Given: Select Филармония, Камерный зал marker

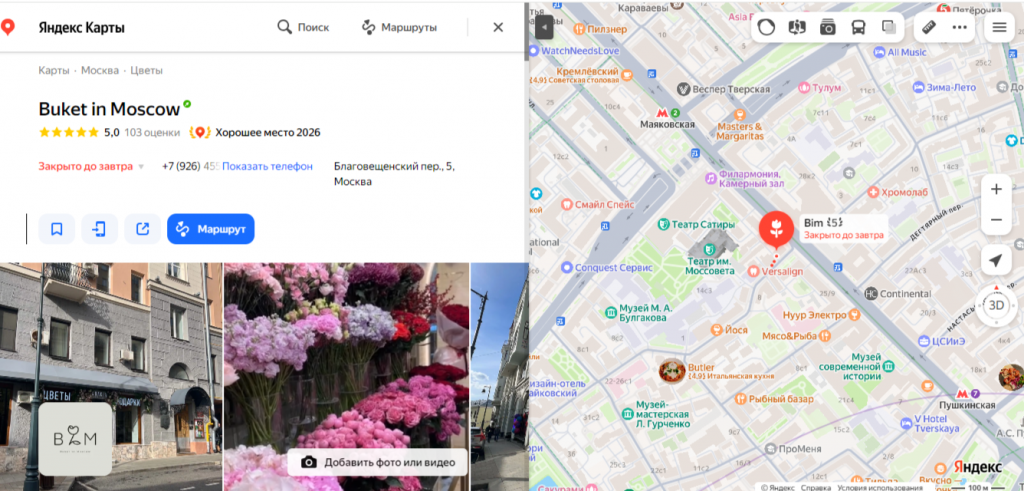Looking at the screenshot, I should click(x=743, y=179).
